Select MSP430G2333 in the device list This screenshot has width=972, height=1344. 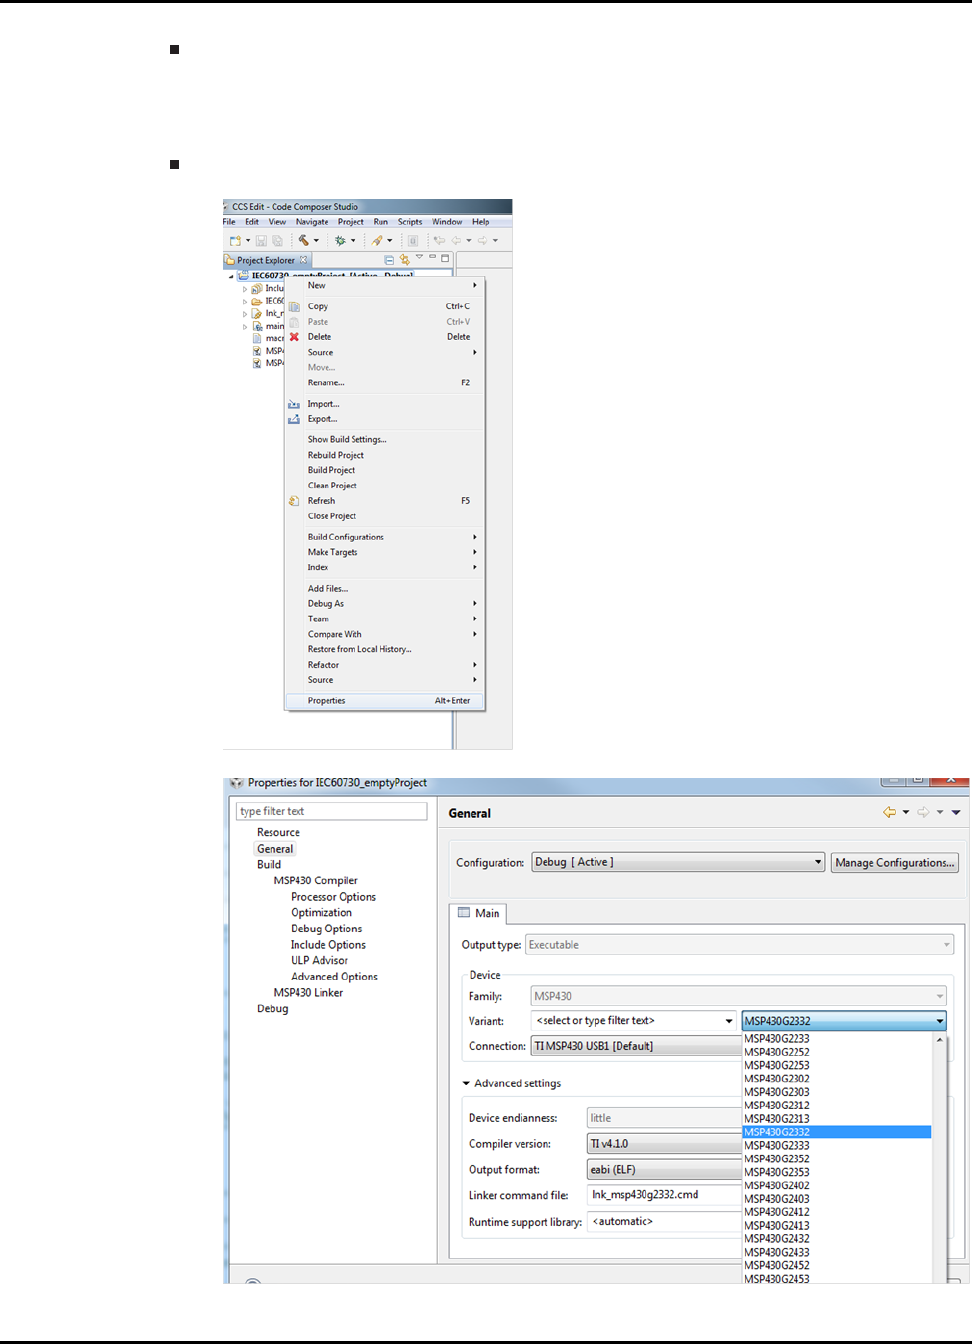[837, 1146]
